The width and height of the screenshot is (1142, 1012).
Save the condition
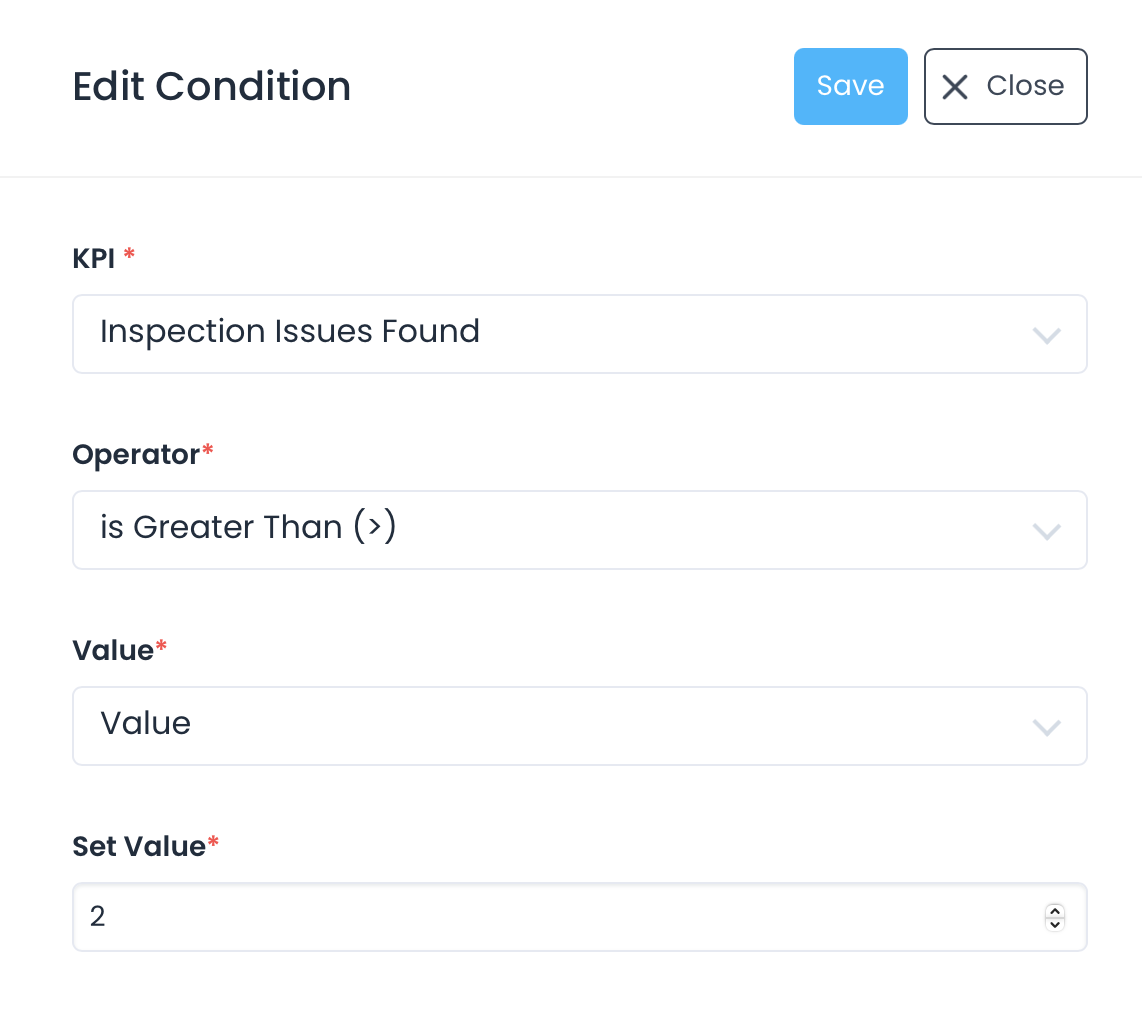pos(850,87)
